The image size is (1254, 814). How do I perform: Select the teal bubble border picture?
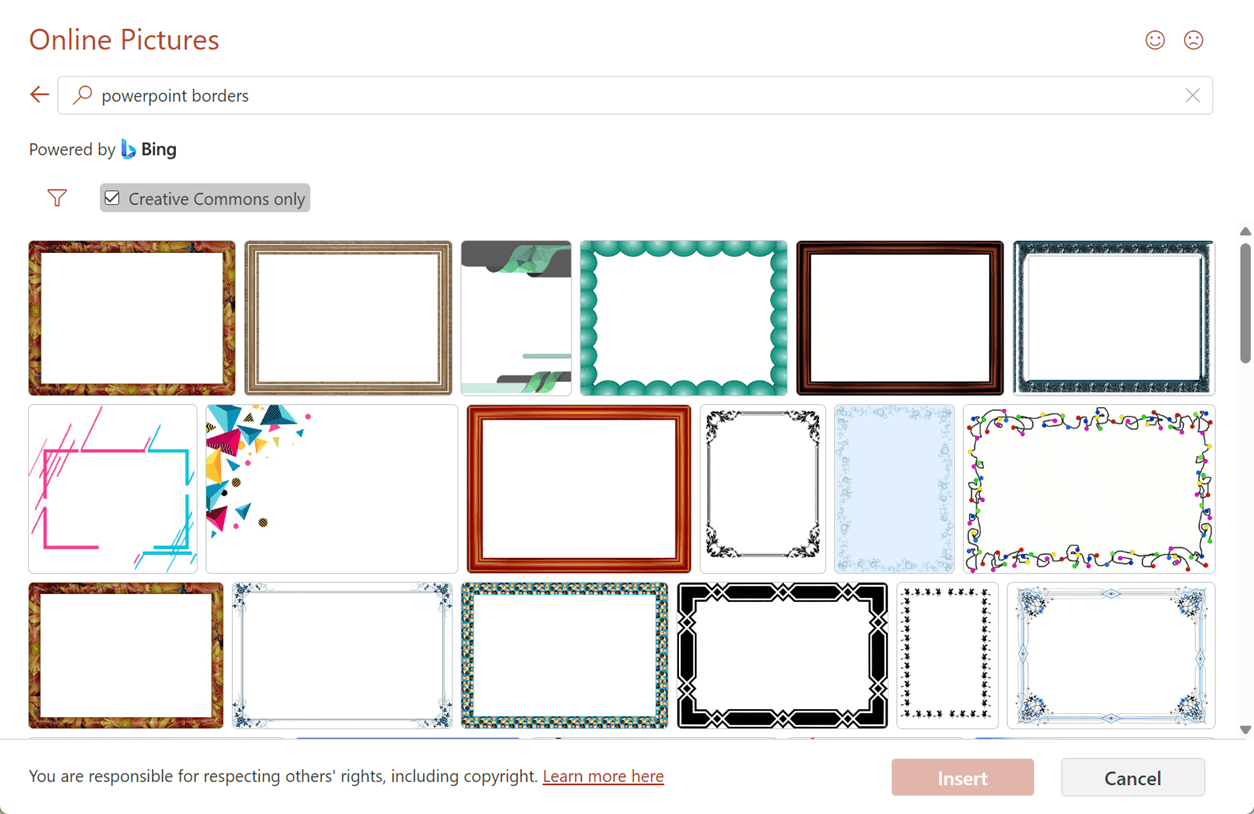[x=684, y=318]
